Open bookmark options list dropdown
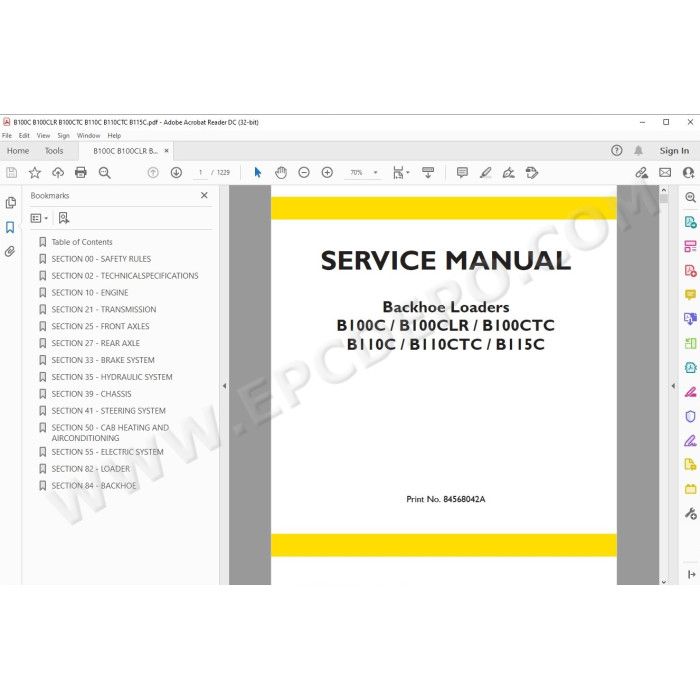Image resolution: width=700 pixels, height=700 pixels. coord(39,218)
